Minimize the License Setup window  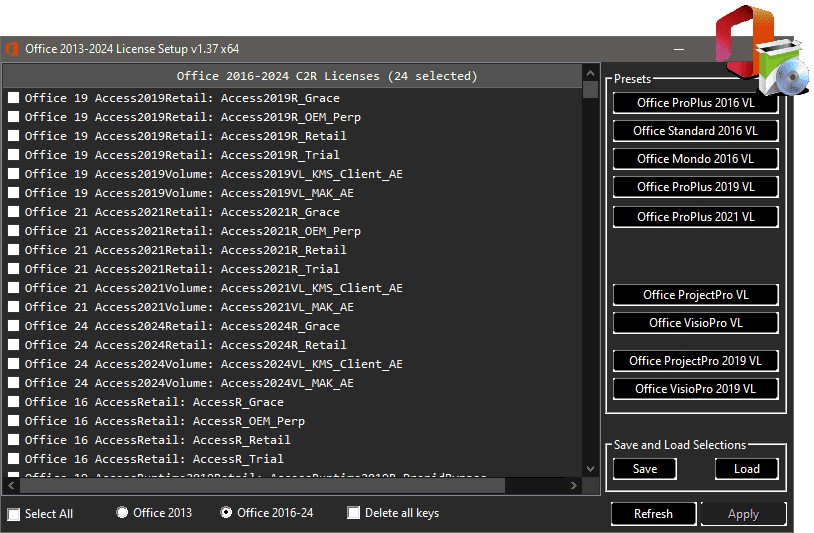point(679,49)
